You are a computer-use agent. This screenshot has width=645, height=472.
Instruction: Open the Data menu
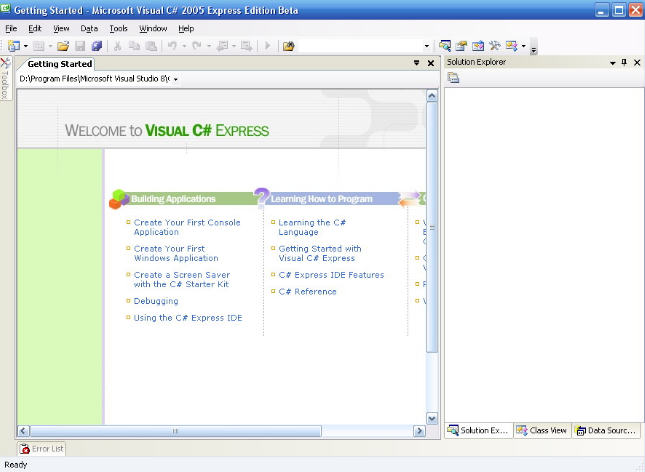[x=89, y=28]
